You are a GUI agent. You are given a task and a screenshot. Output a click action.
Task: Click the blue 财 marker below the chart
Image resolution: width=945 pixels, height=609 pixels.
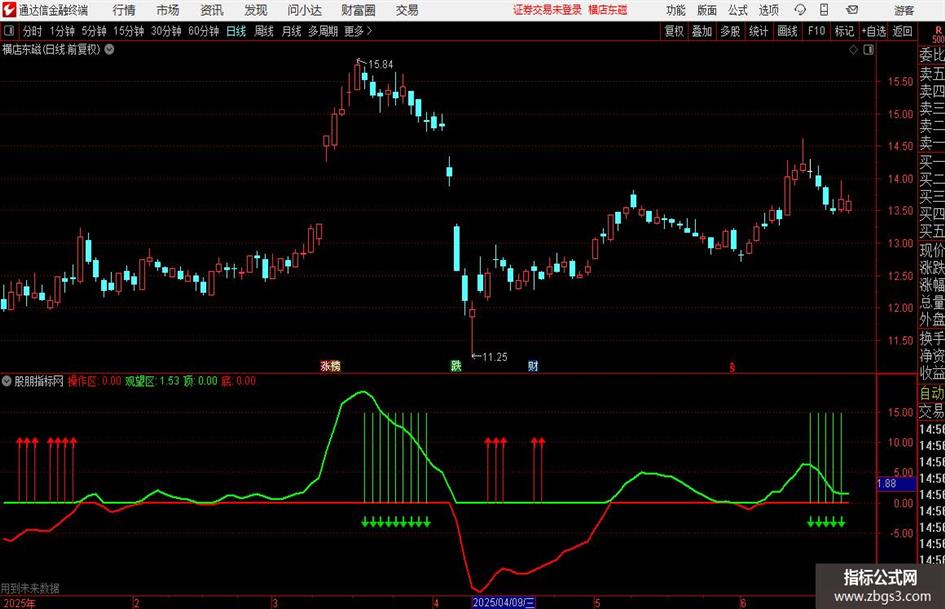533,365
